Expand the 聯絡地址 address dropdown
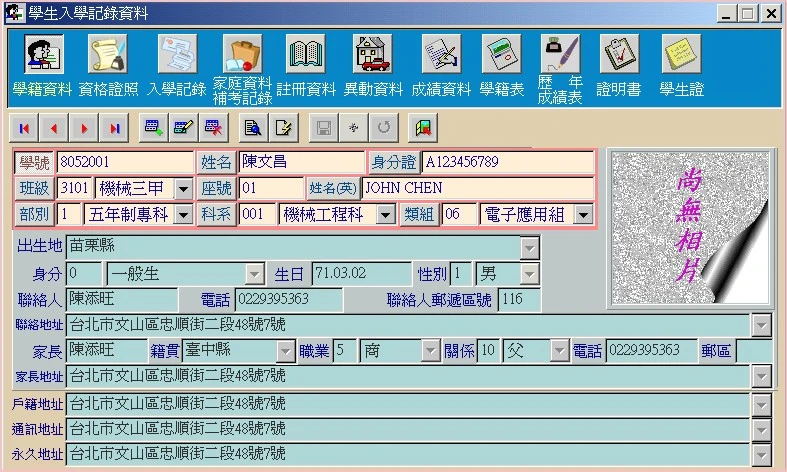The width and height of the screenshot is (787, 472). (761, 325)
